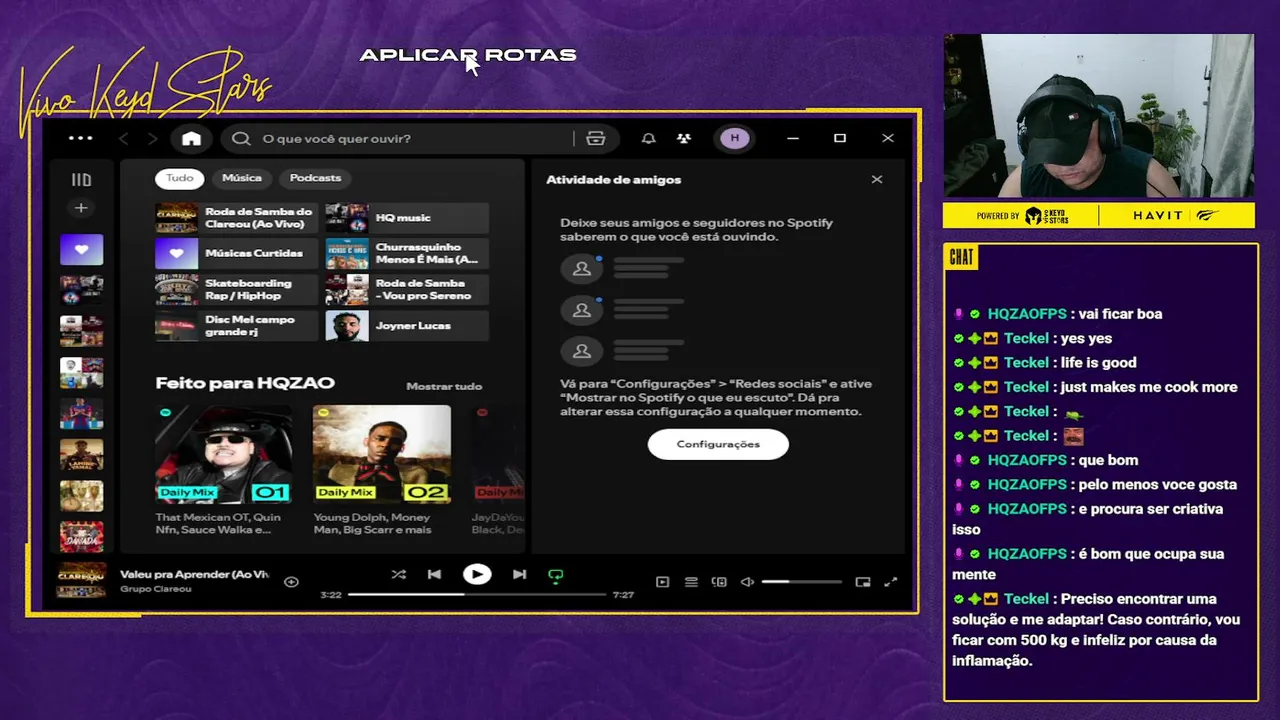The width and height of the screenshot is (1280, 720).
Task: Navigate forward with right arrow
Action: click(152, 139)
